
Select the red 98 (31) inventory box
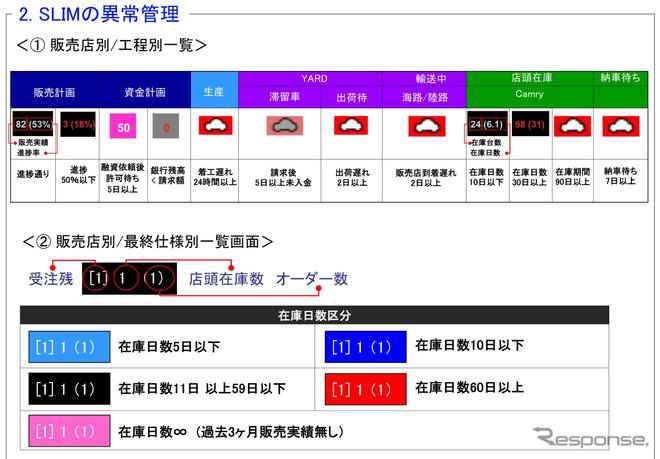coord(530,124)
